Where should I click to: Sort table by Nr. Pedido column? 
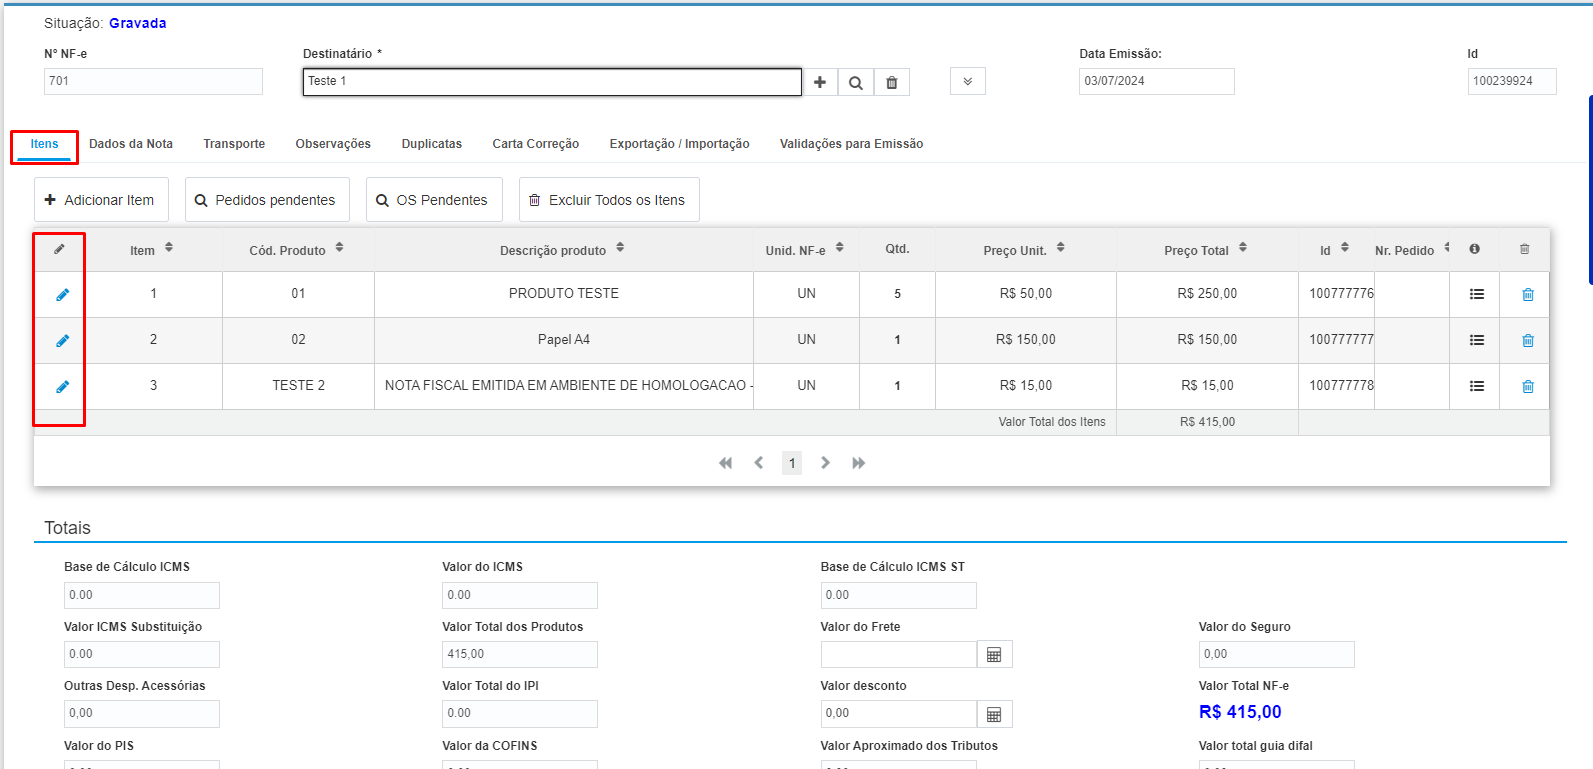click(1446, 247)
